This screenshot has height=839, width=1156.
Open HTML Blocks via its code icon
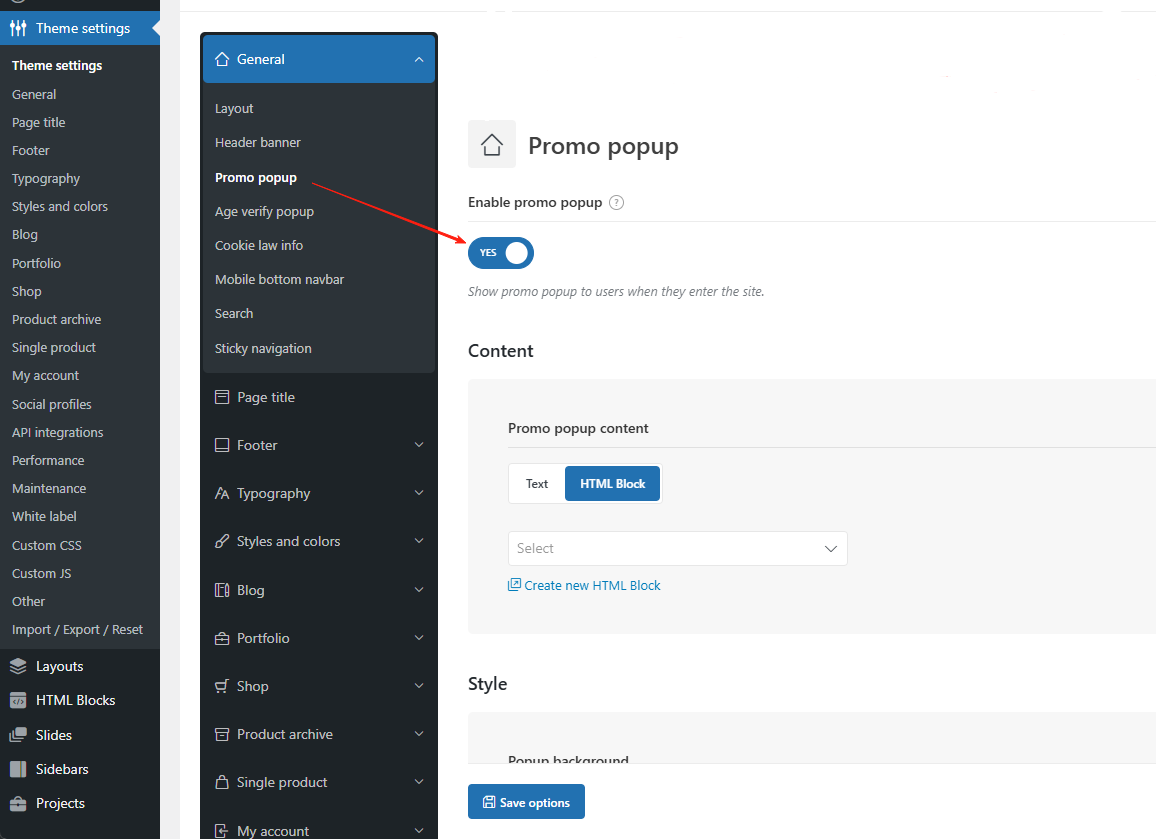click(18, 700)
